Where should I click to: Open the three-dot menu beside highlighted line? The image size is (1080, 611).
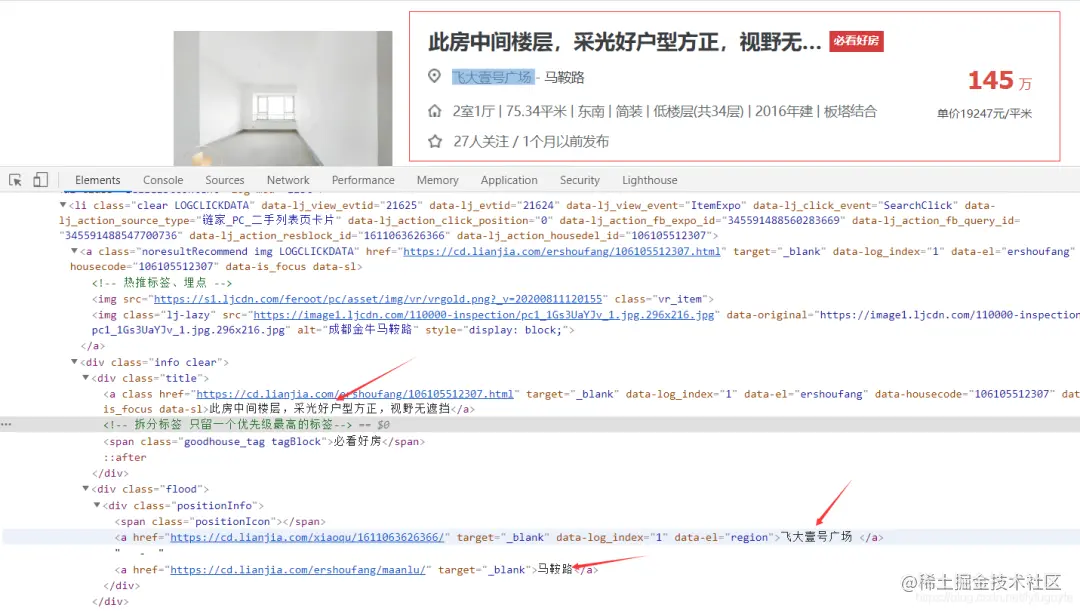click(6, 424)
